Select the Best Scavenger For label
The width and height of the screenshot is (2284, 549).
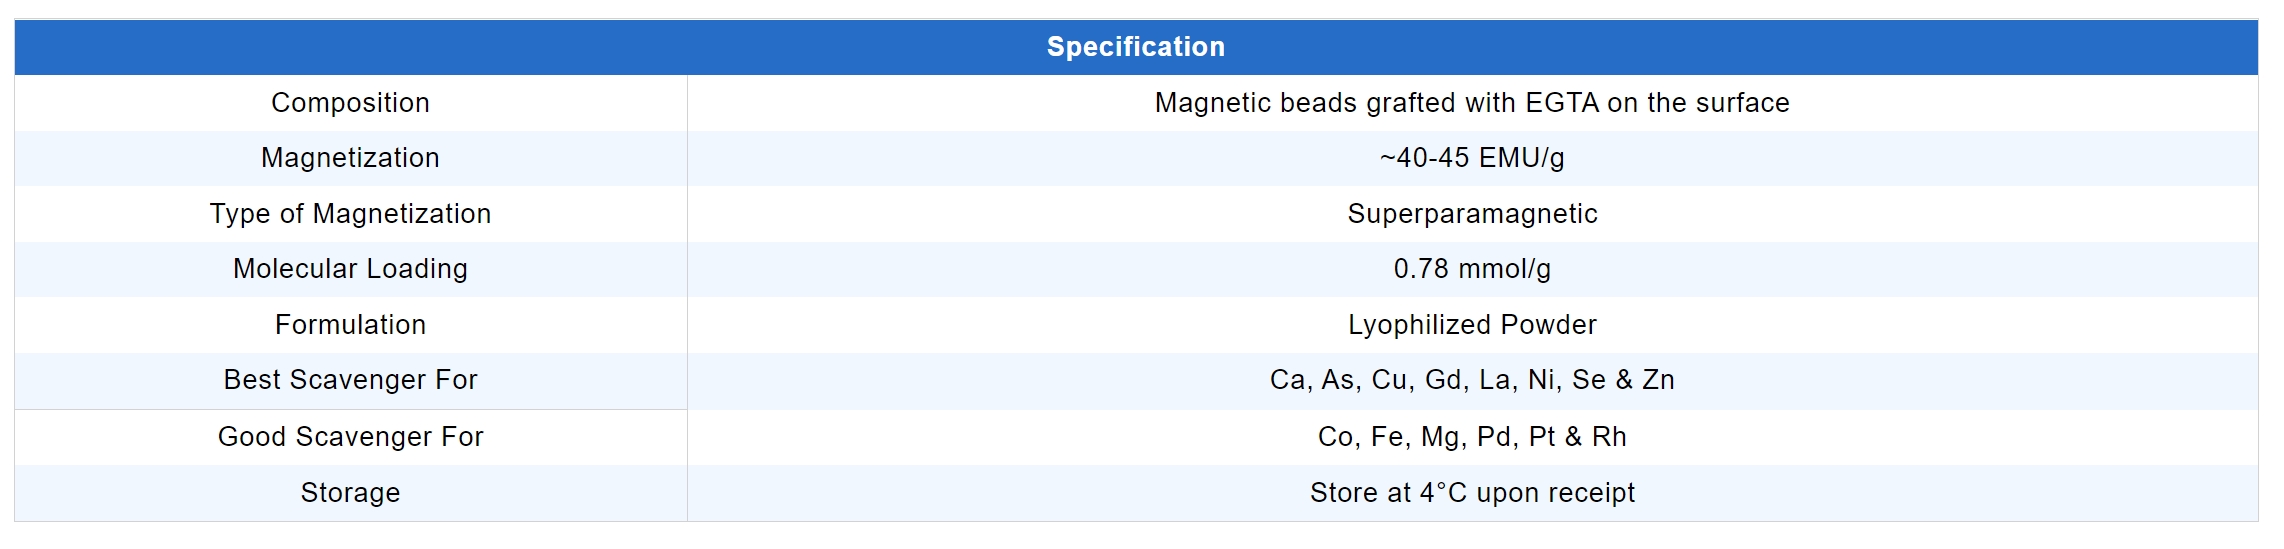point(350,380)
